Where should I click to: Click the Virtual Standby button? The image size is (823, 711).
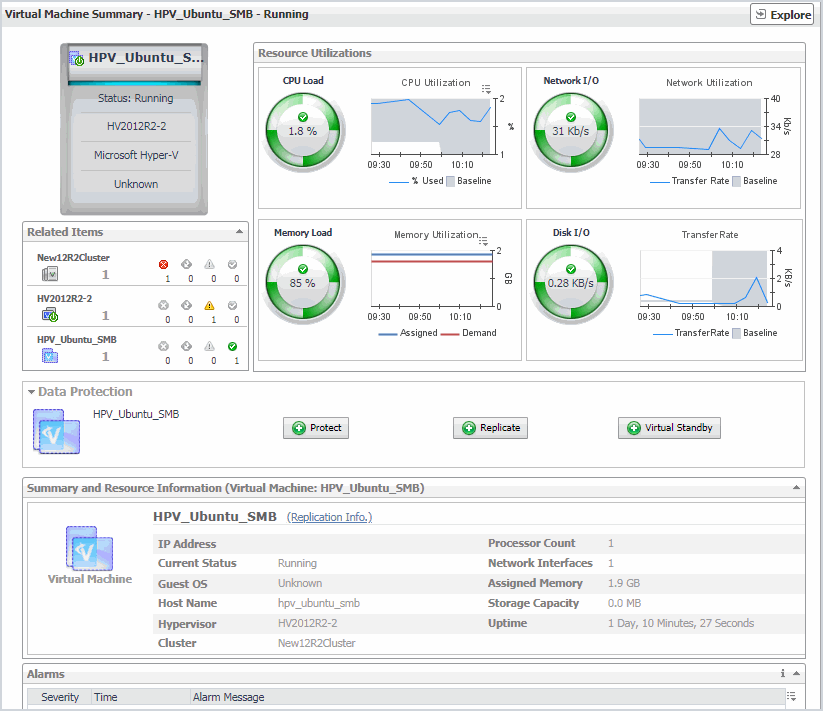(669, 428)
